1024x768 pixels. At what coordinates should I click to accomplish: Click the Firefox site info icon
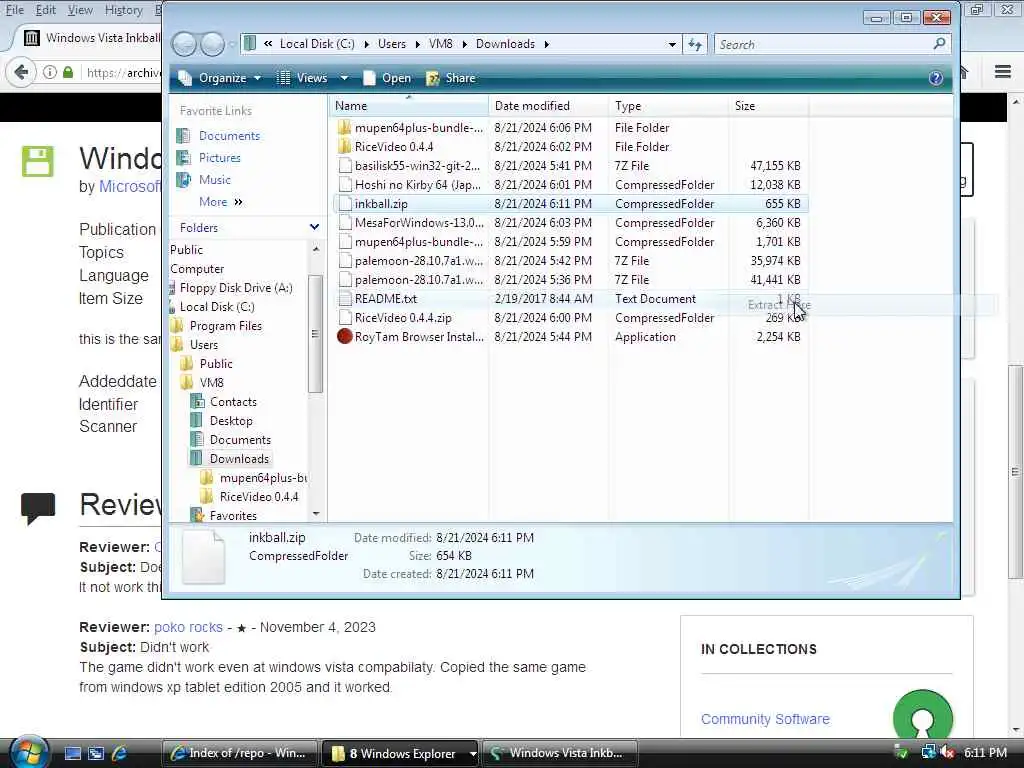point(50,72)
